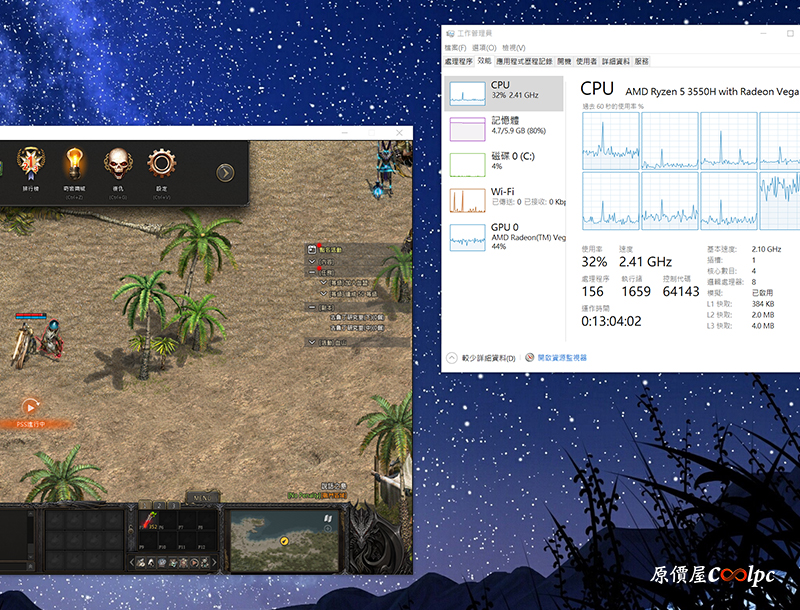Viewport: 800px width, 610px height.
Task: Click the '2.10 GHz' base speed value
Action: click(x=766, y=249)
